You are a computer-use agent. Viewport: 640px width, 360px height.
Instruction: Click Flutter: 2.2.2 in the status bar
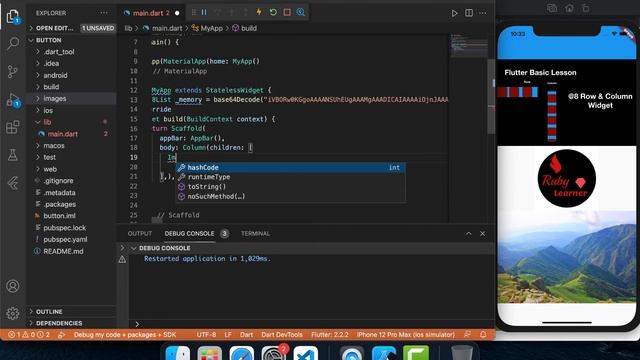pos(330,335)
